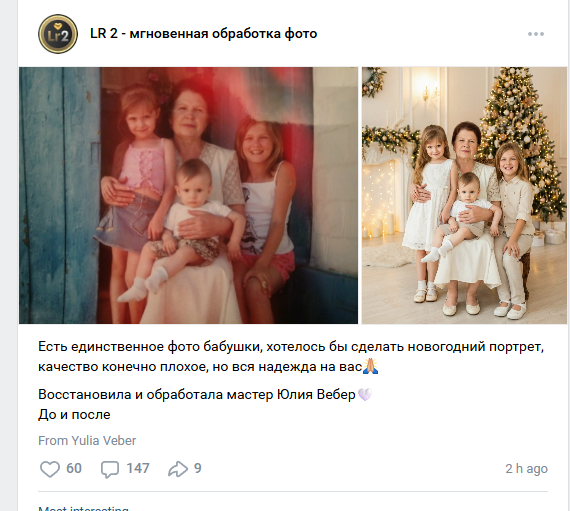Viewport: 570px width, 511px height.
Task: Open the "From Yulia Veber" author link
Action: tap(87, 440)
